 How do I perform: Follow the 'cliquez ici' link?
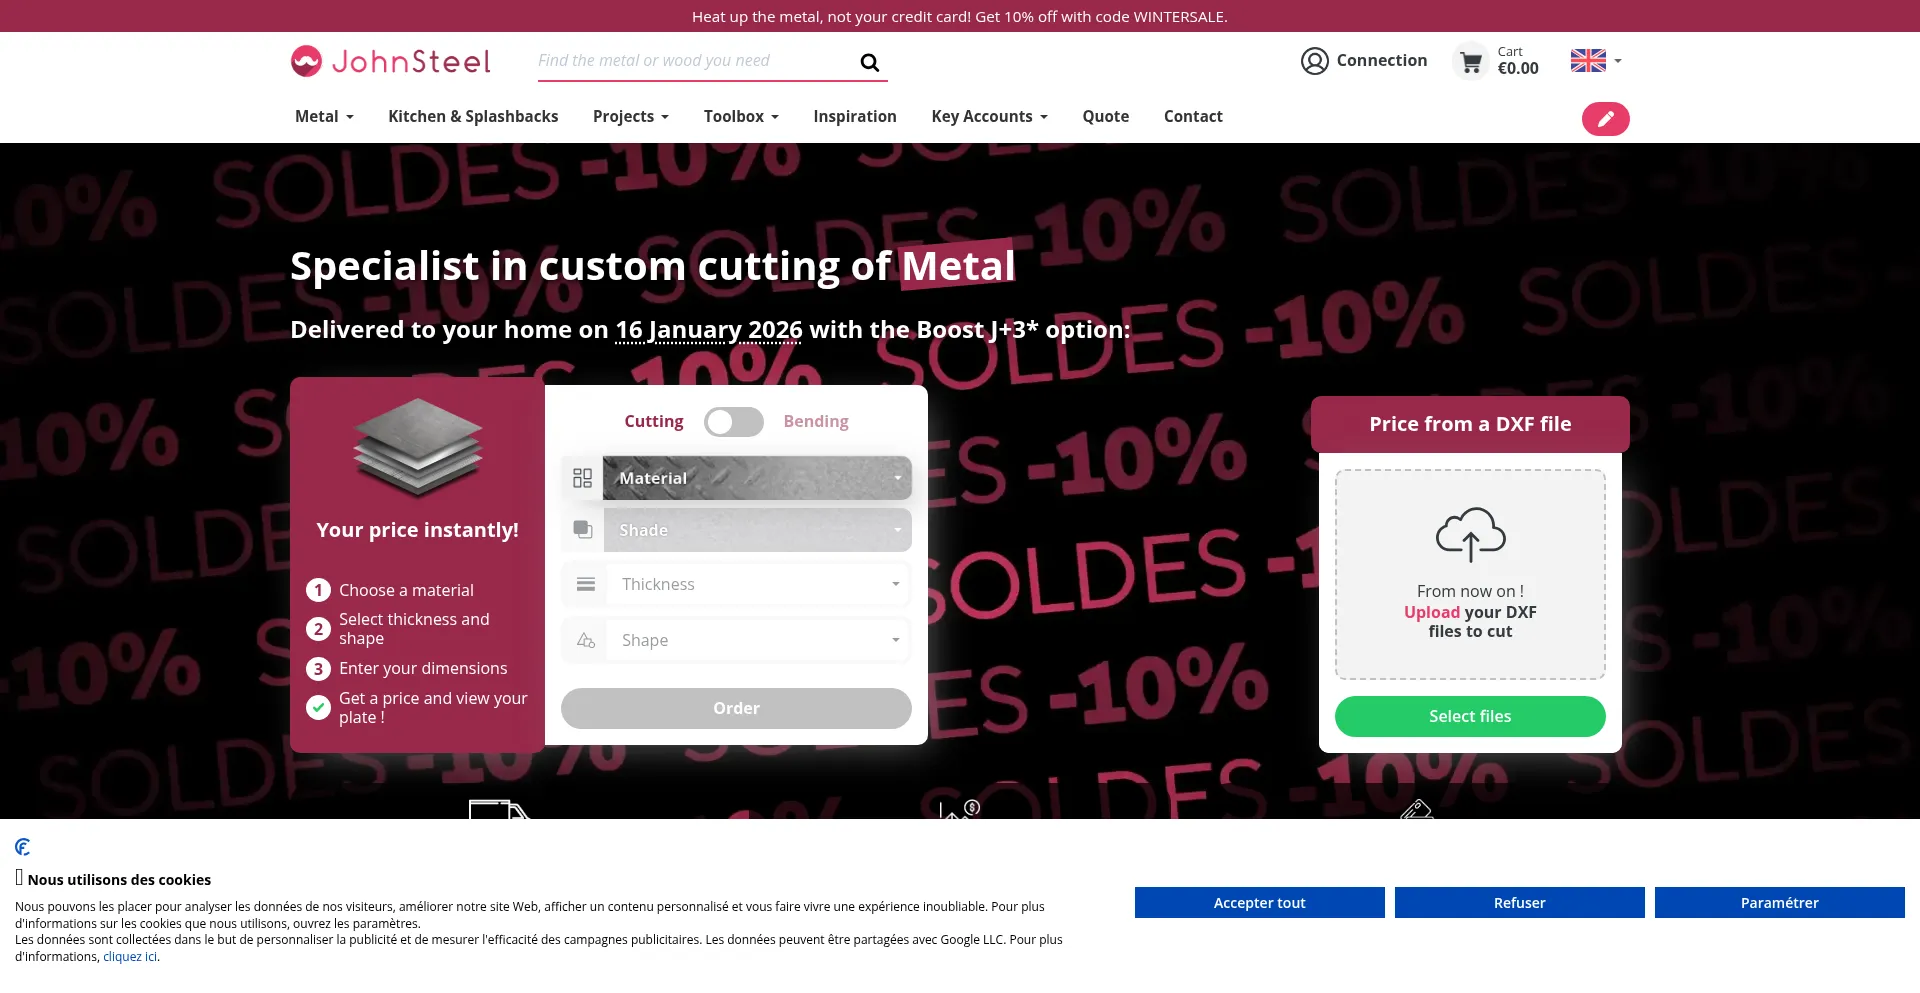pyautogui.click(x=130, y=957)
